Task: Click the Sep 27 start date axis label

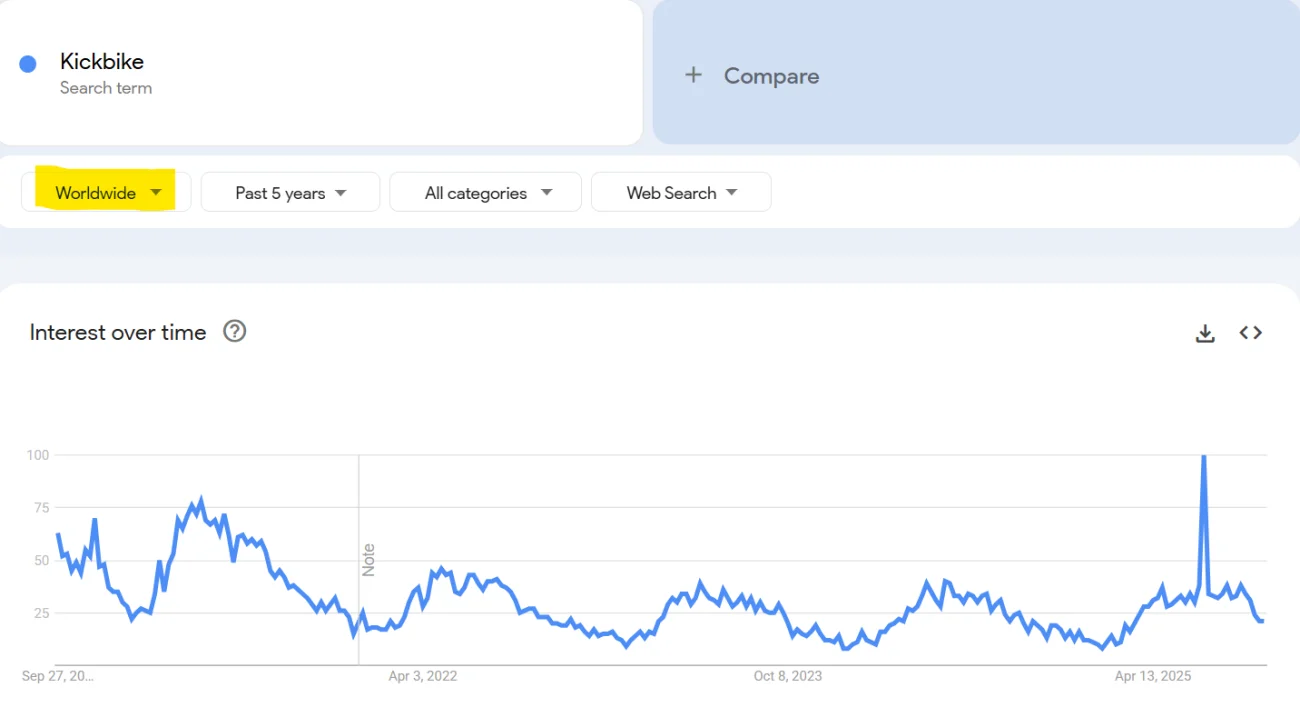Action: coord(58,676)
